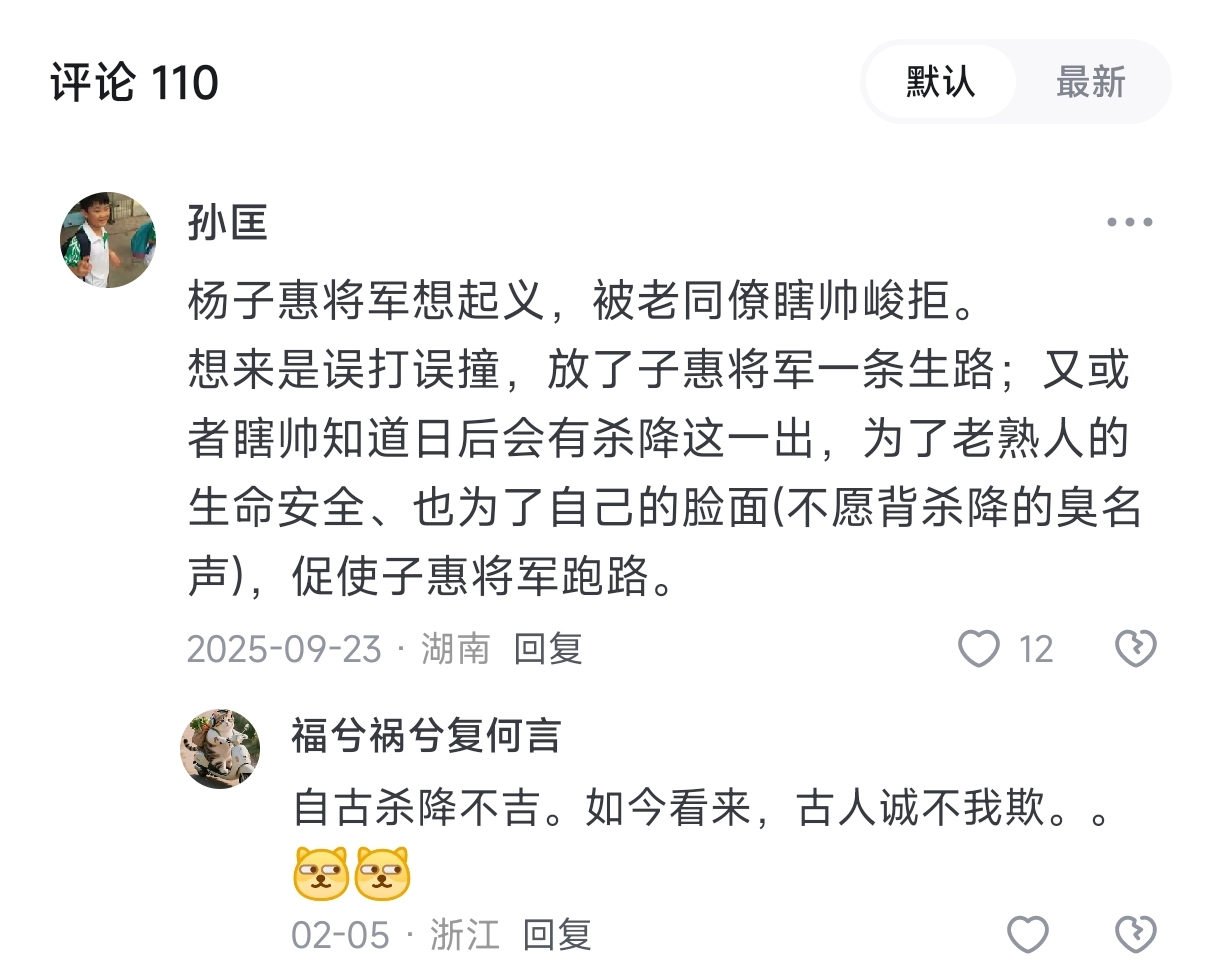Switch to the 最新 sort tab
The height and width of the screenshot is (975, 1220).
1091,82
